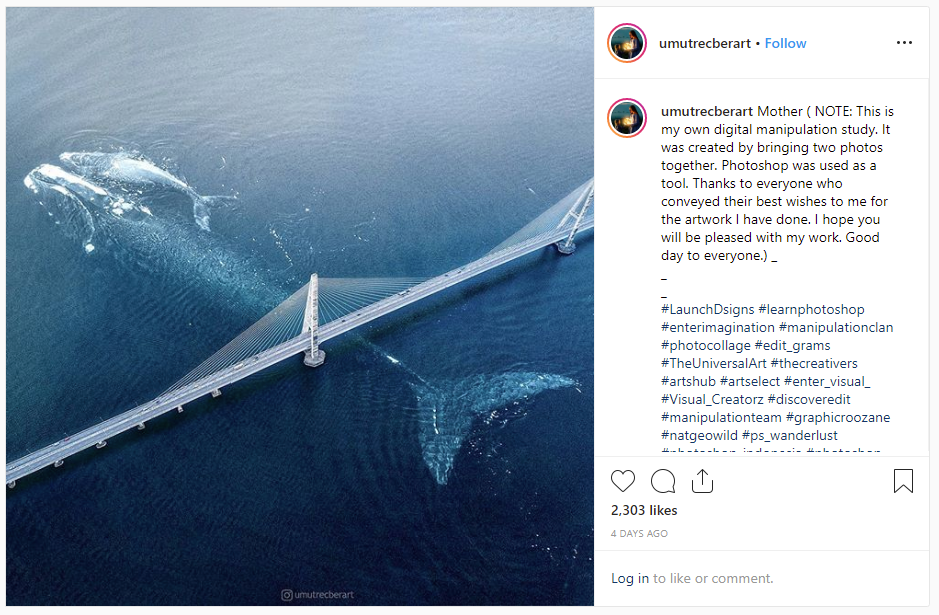Viewport: 939px width, 615px height.
Task: Open the #ps_wanderlust hashtag
Action: tap(789, 435)
